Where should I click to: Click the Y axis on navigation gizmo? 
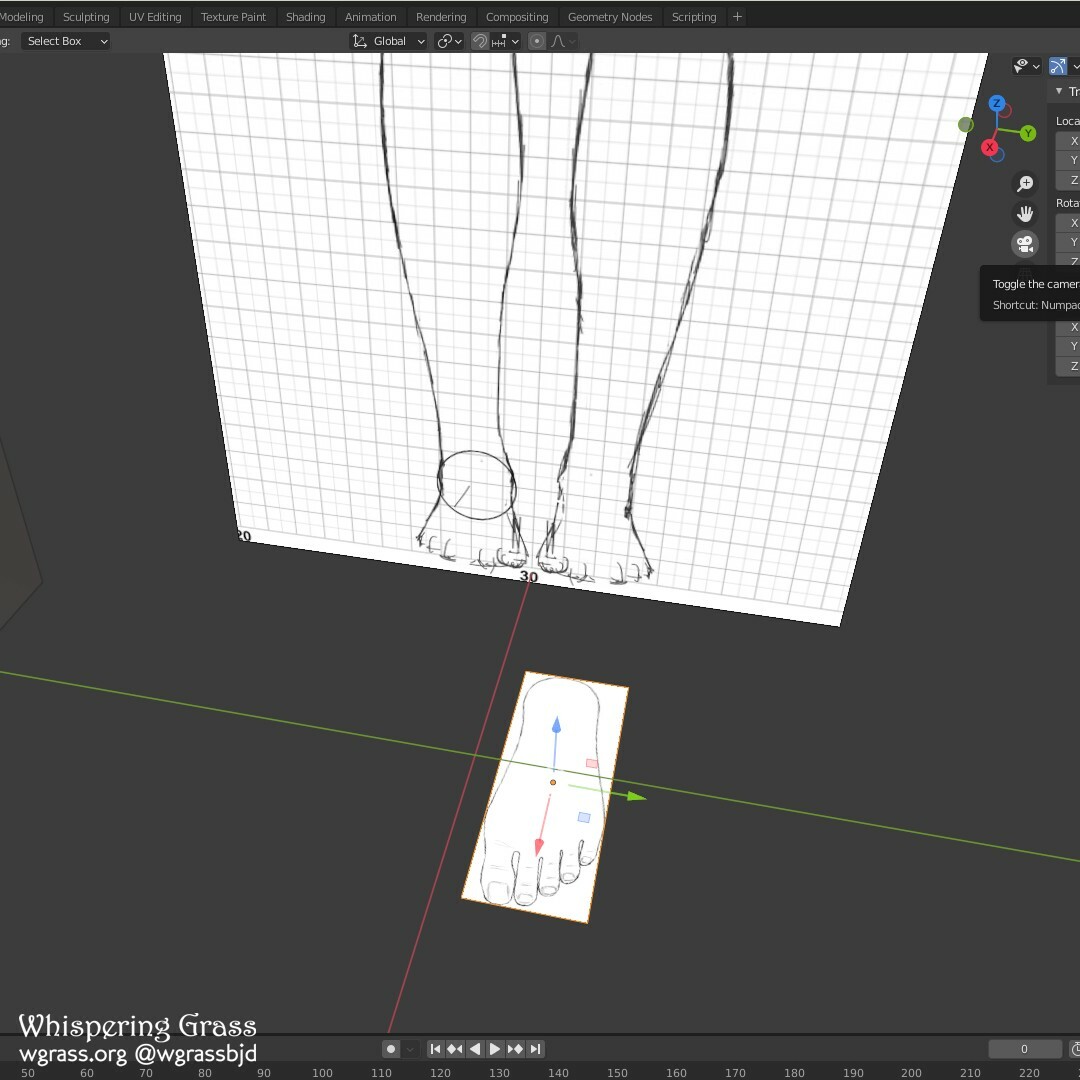click(x=1028, y=133)
